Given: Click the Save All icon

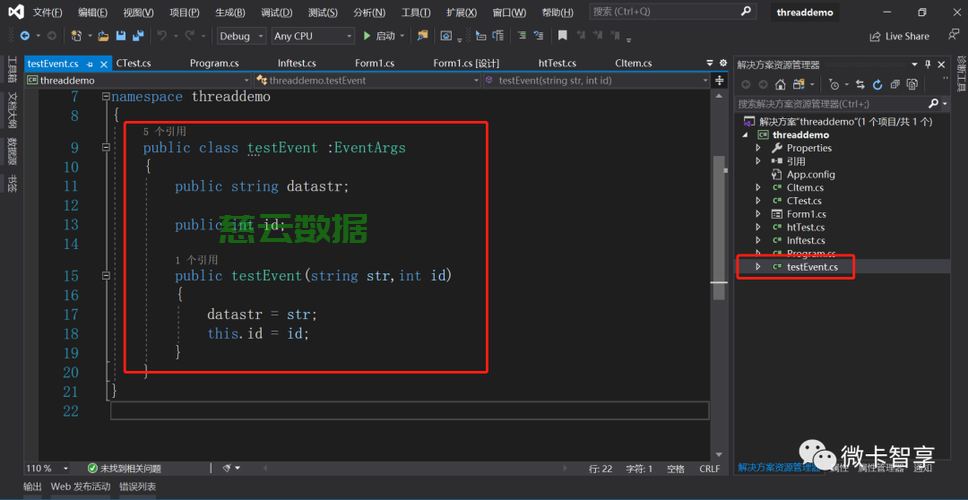Looking at the screenshot, I should [x=138, y=36].
